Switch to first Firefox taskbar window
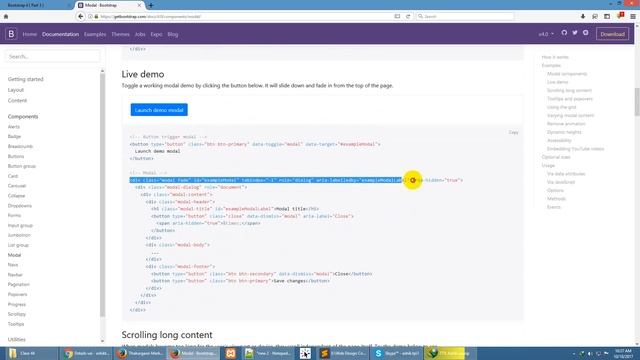The width and height of the screenshot is (640, 360). coord(140,353)
